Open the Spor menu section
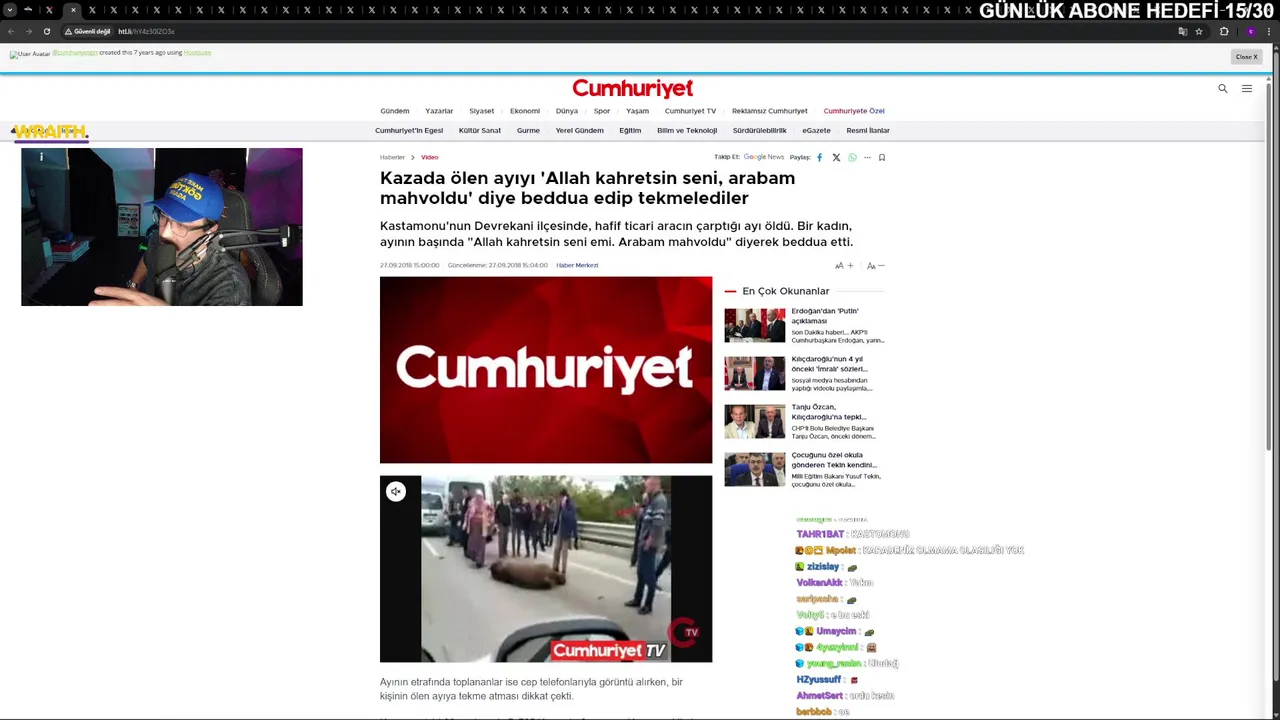 (602, 111)
